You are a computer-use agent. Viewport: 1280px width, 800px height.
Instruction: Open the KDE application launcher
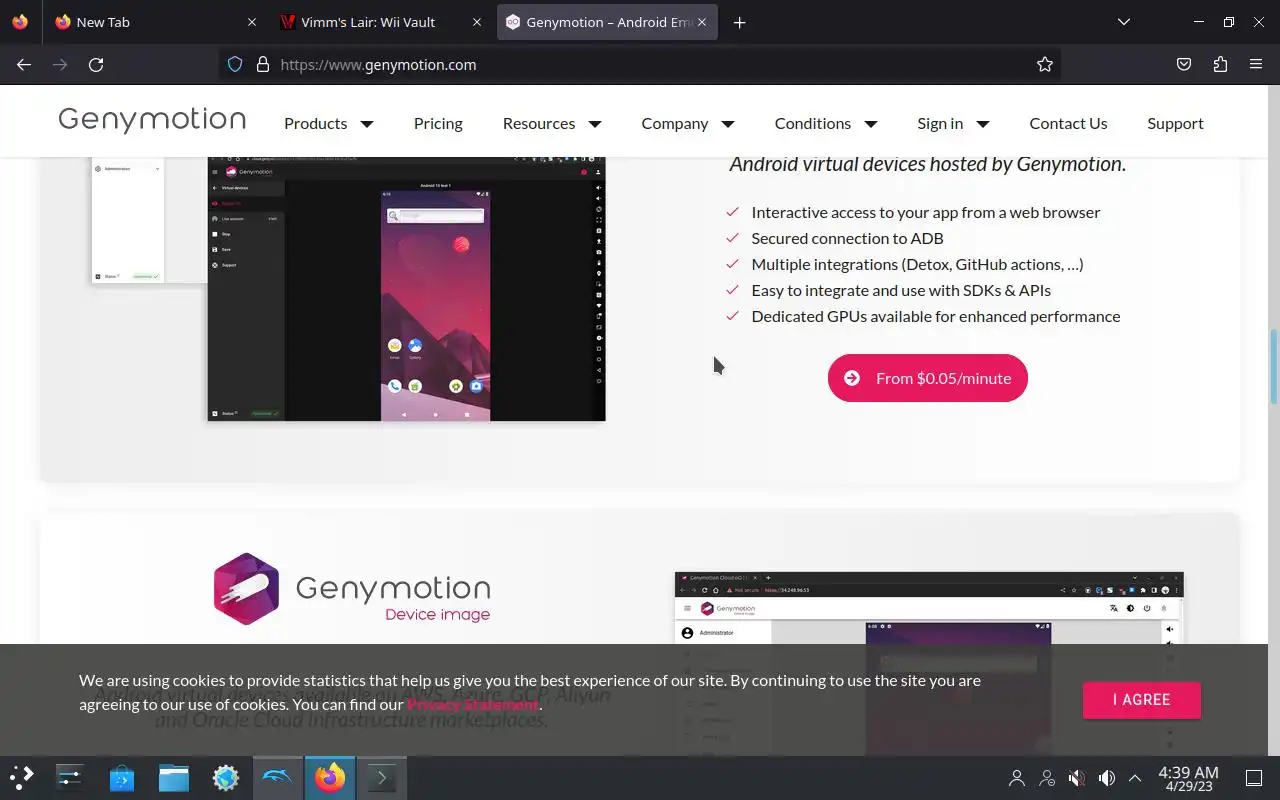click(x=21, y=777)
